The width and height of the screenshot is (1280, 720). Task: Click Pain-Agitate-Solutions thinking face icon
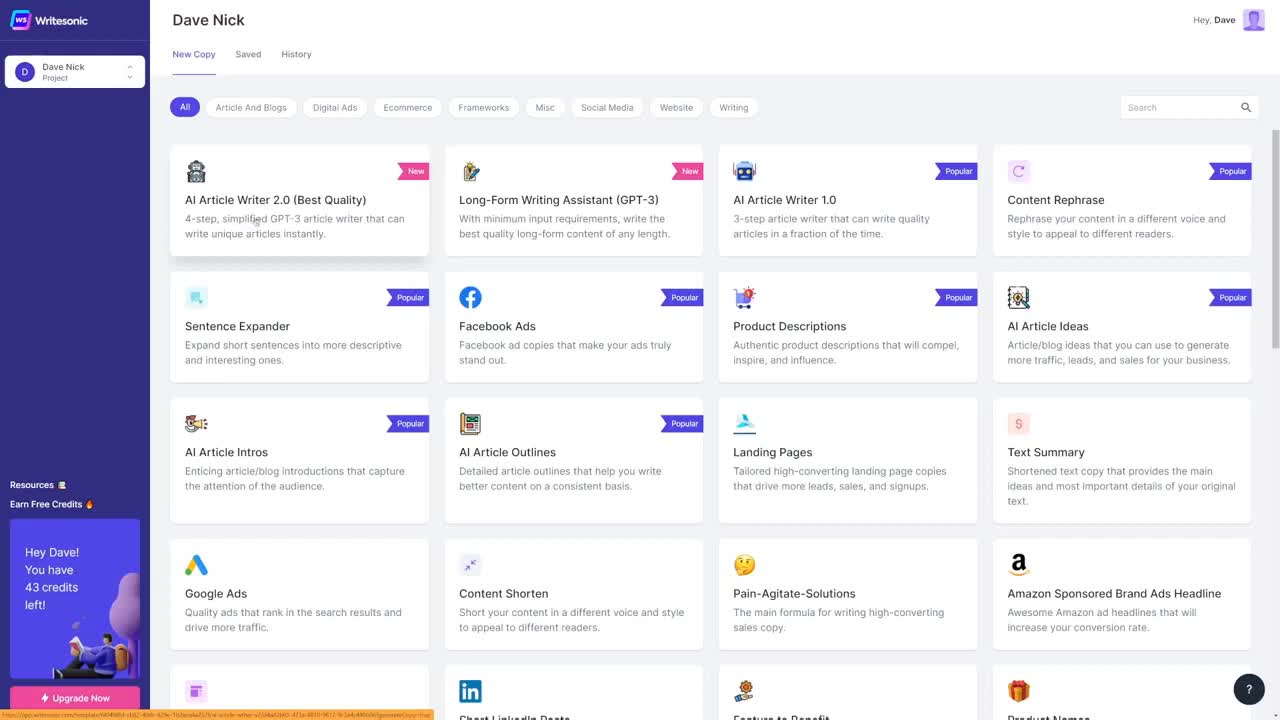click(x=744, y=565)
